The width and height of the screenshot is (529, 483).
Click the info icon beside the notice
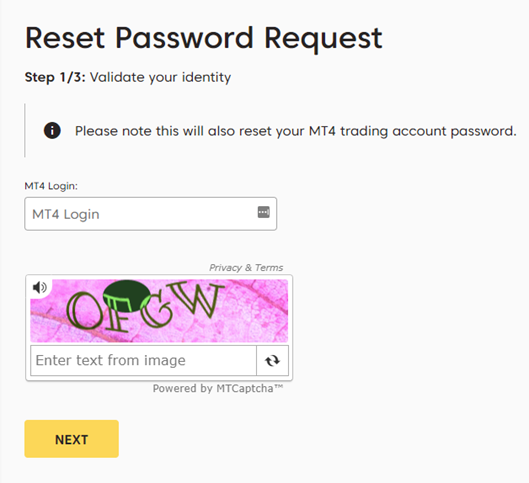click(52, 131)
